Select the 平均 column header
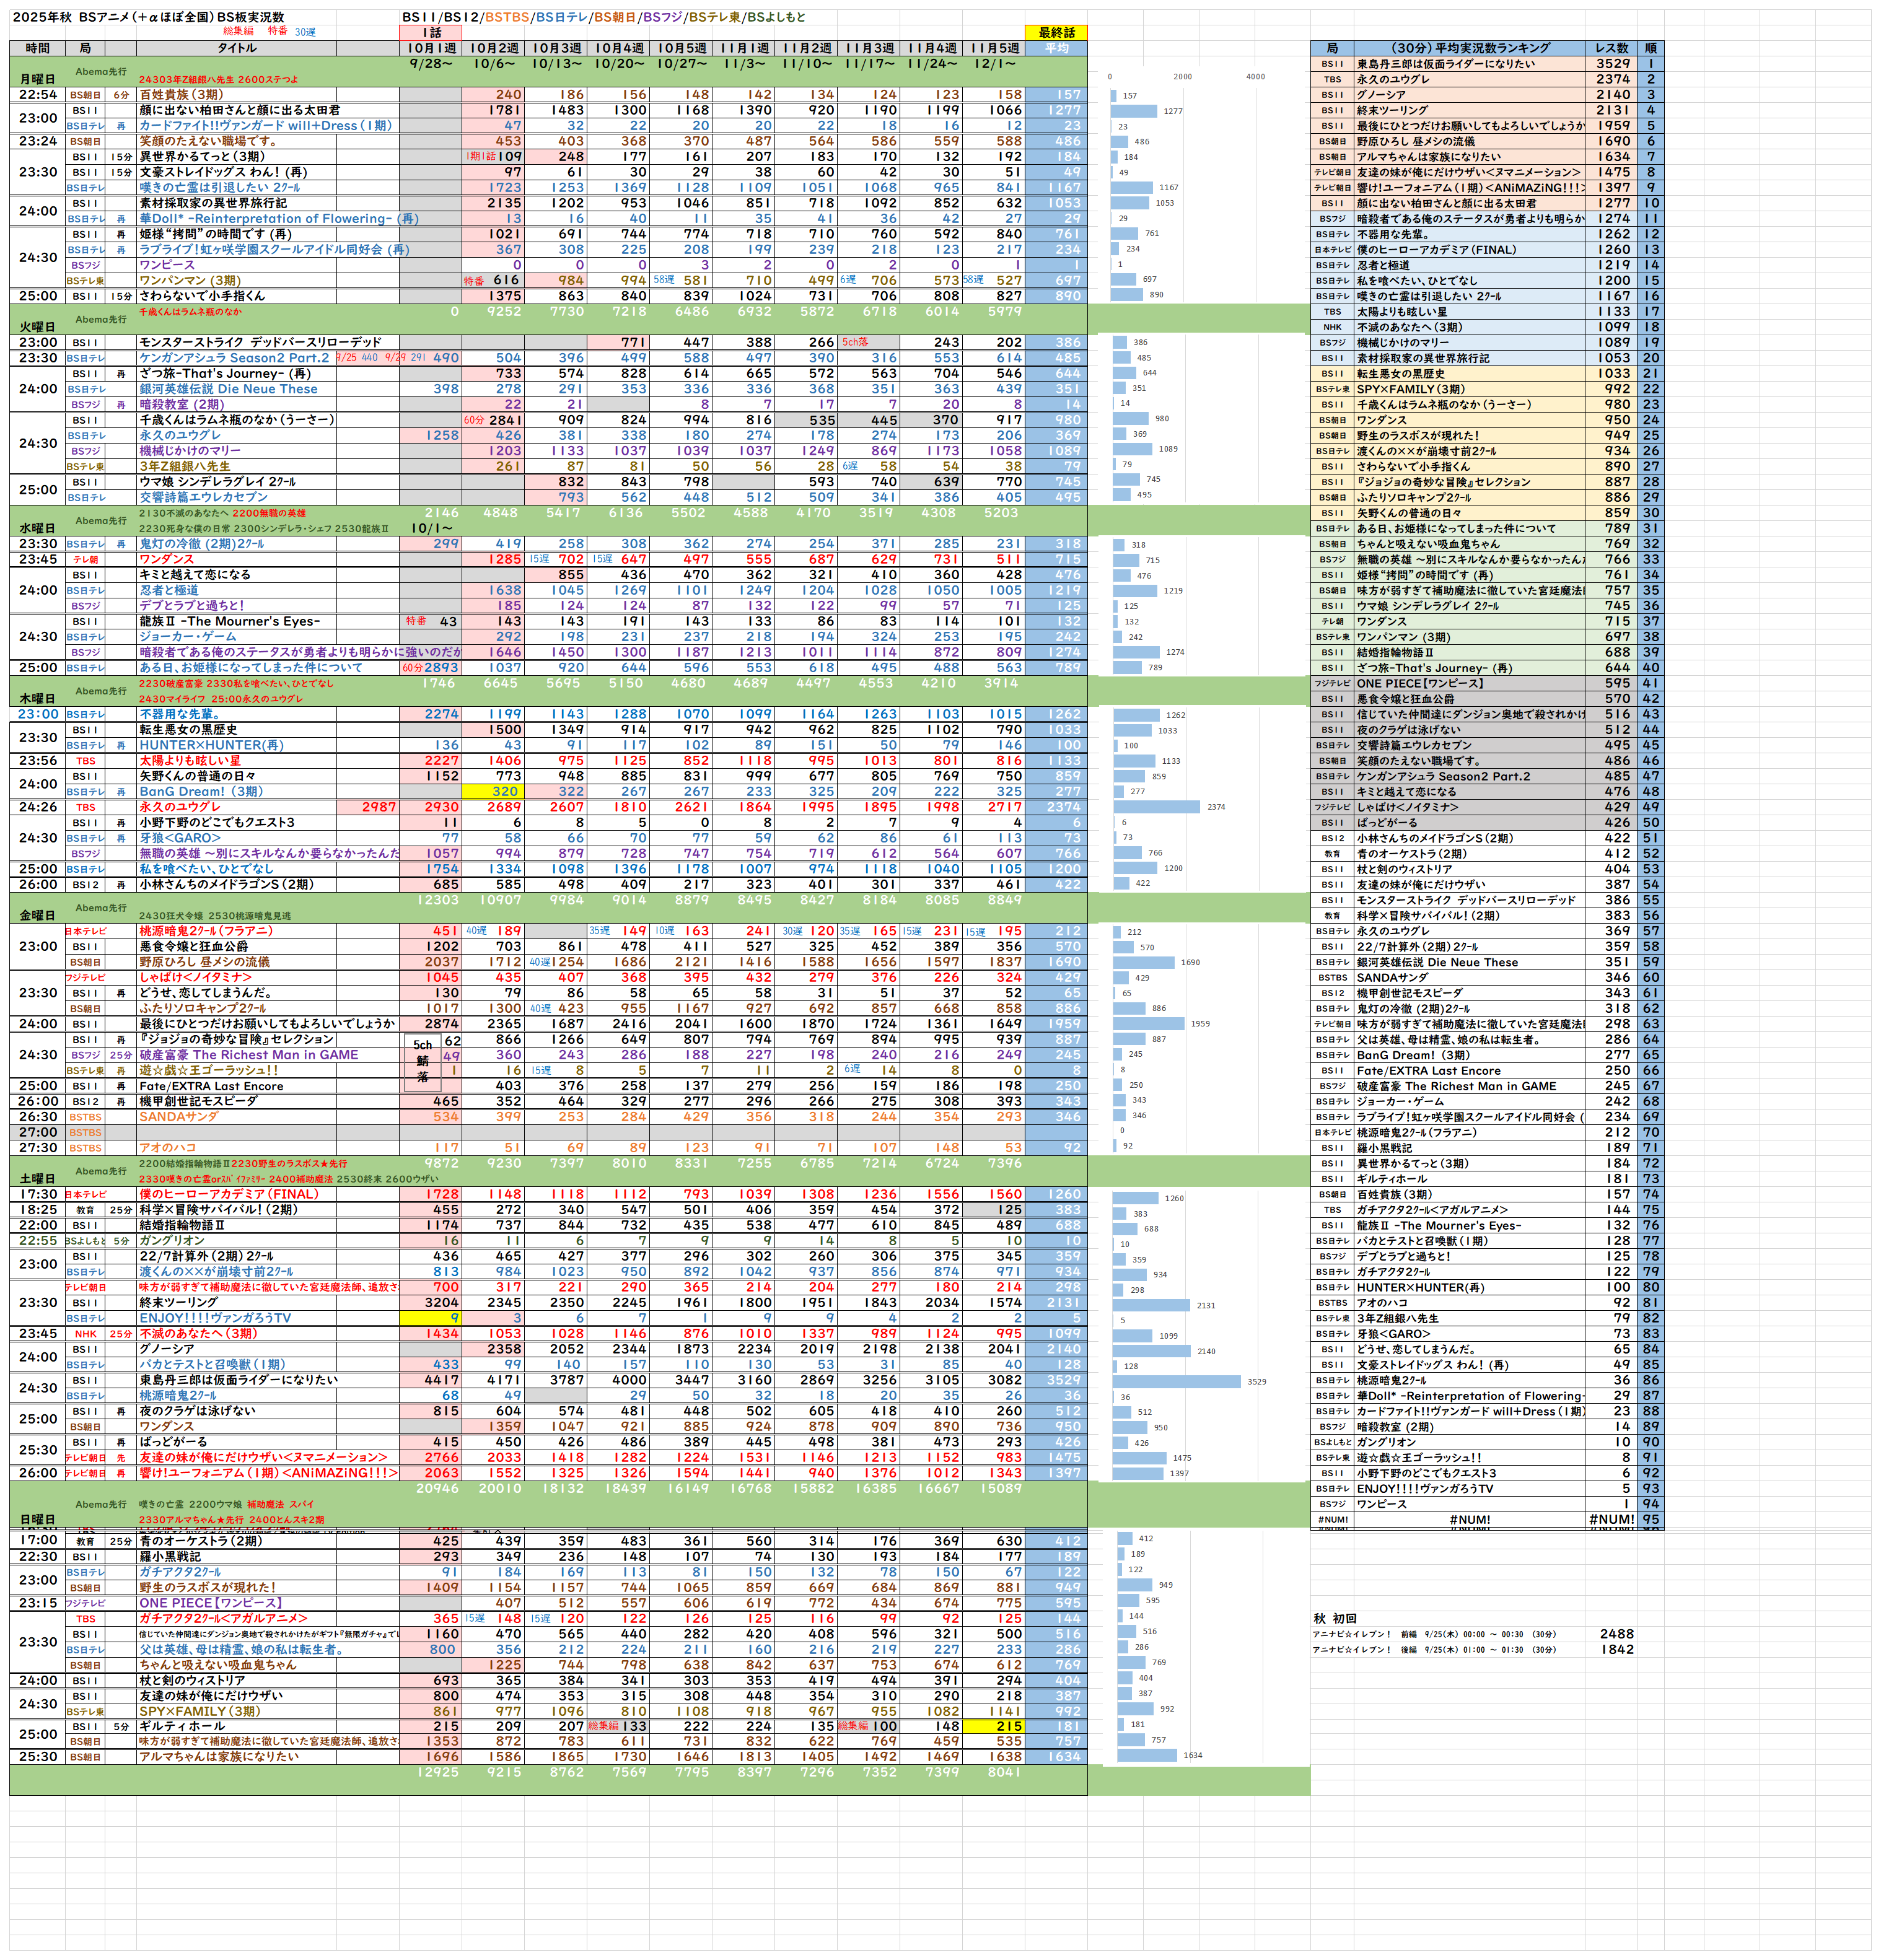The height and width of the screenshot is (1960, 1881). tap(1056, 48)
